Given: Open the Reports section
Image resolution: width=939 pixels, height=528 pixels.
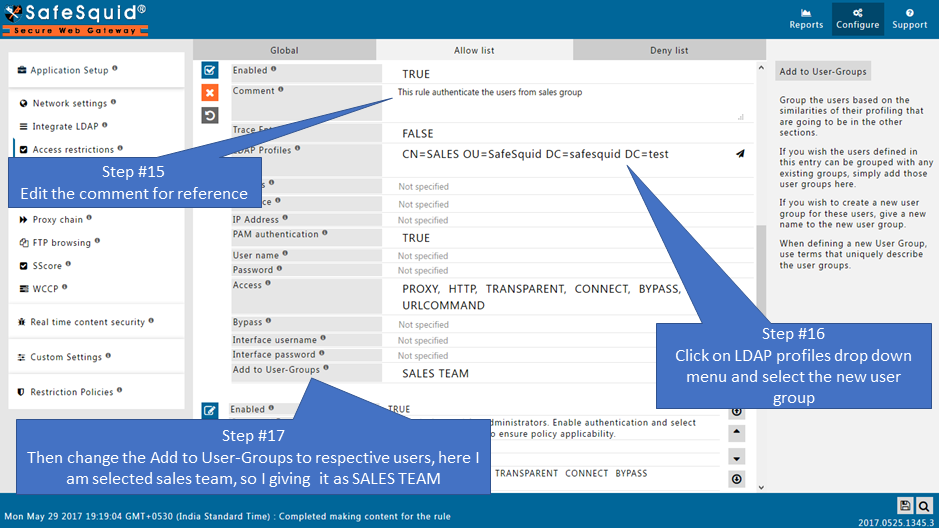Looking at the screenshot, I should (x=806, y=19).
